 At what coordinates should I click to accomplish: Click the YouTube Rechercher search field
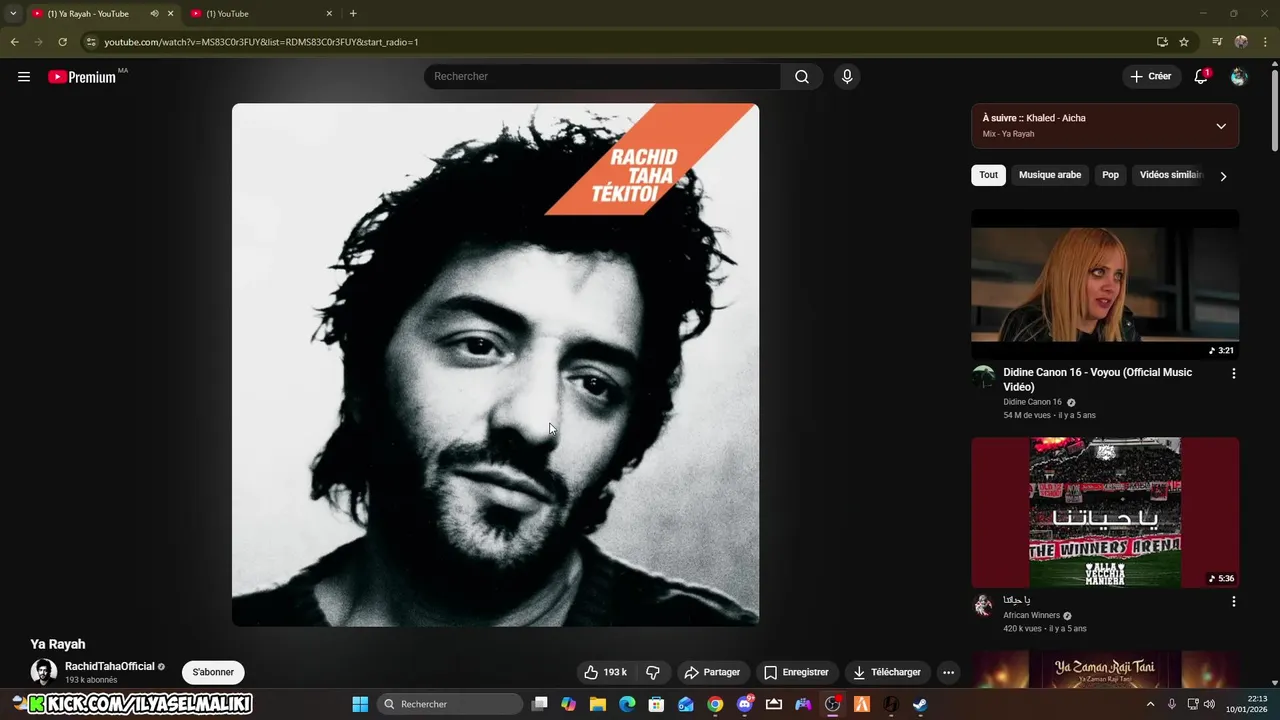602,77
